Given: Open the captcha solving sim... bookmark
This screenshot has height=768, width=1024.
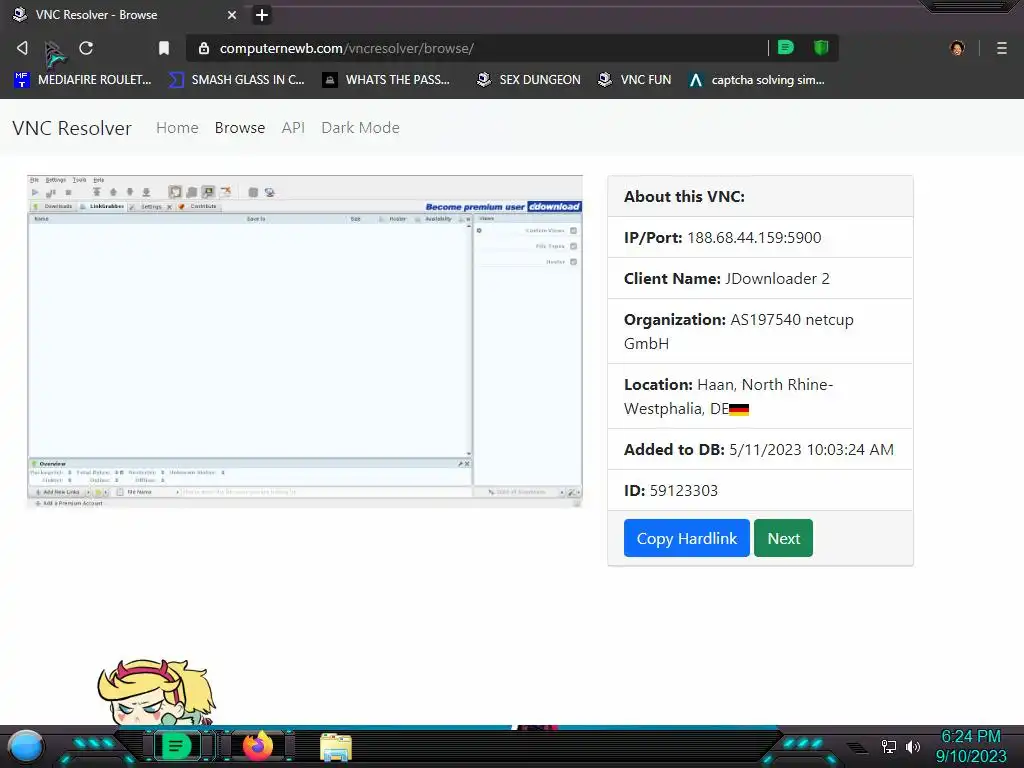Looking at the screenshot, I should pos(756,80).
